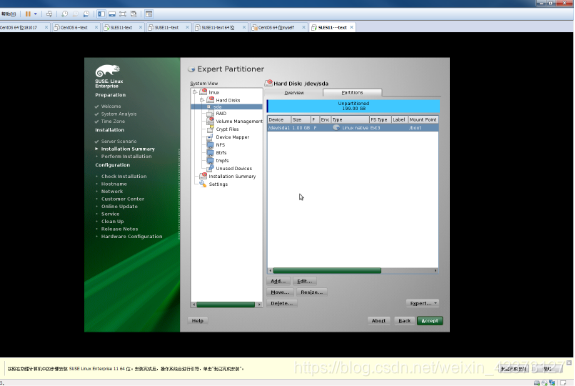Screen dimensions: 575x386
Task: Click the take snapshot clock icon
Action: pyautogui.click(x=65, y=14)
